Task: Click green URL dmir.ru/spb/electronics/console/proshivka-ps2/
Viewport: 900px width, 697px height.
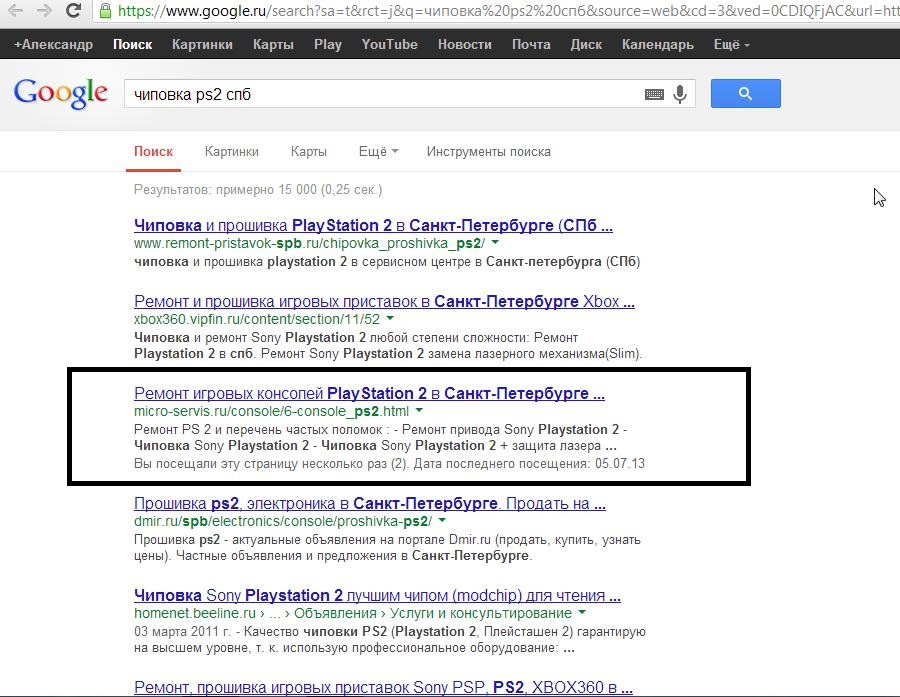Action: tap(283, 521)
